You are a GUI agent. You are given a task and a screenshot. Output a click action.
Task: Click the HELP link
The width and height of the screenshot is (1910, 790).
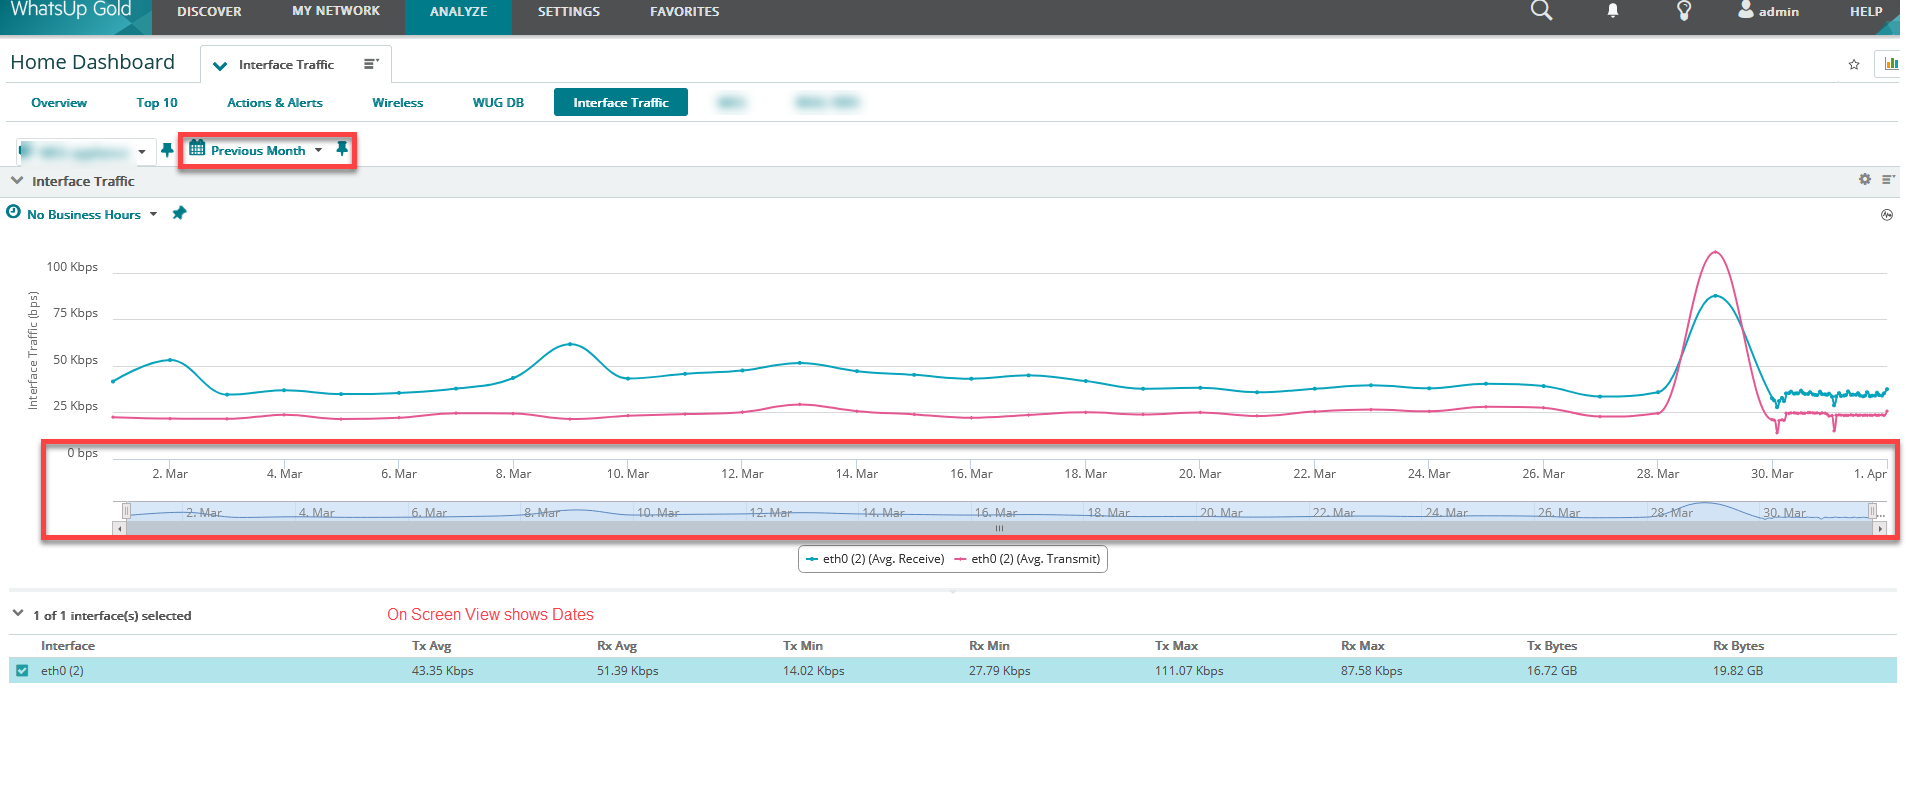(x=1866, y=12)
